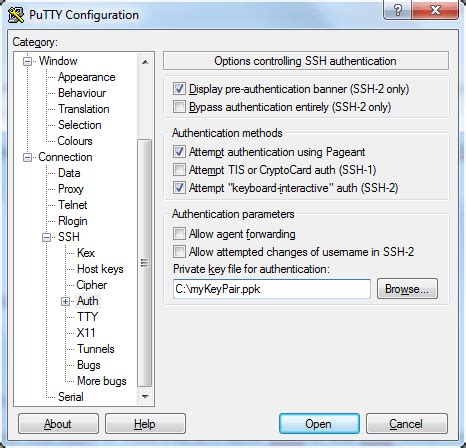466x448 pixels.
Task: Open the X11 category
Action: pyautogui.click(x=86, y=333)
